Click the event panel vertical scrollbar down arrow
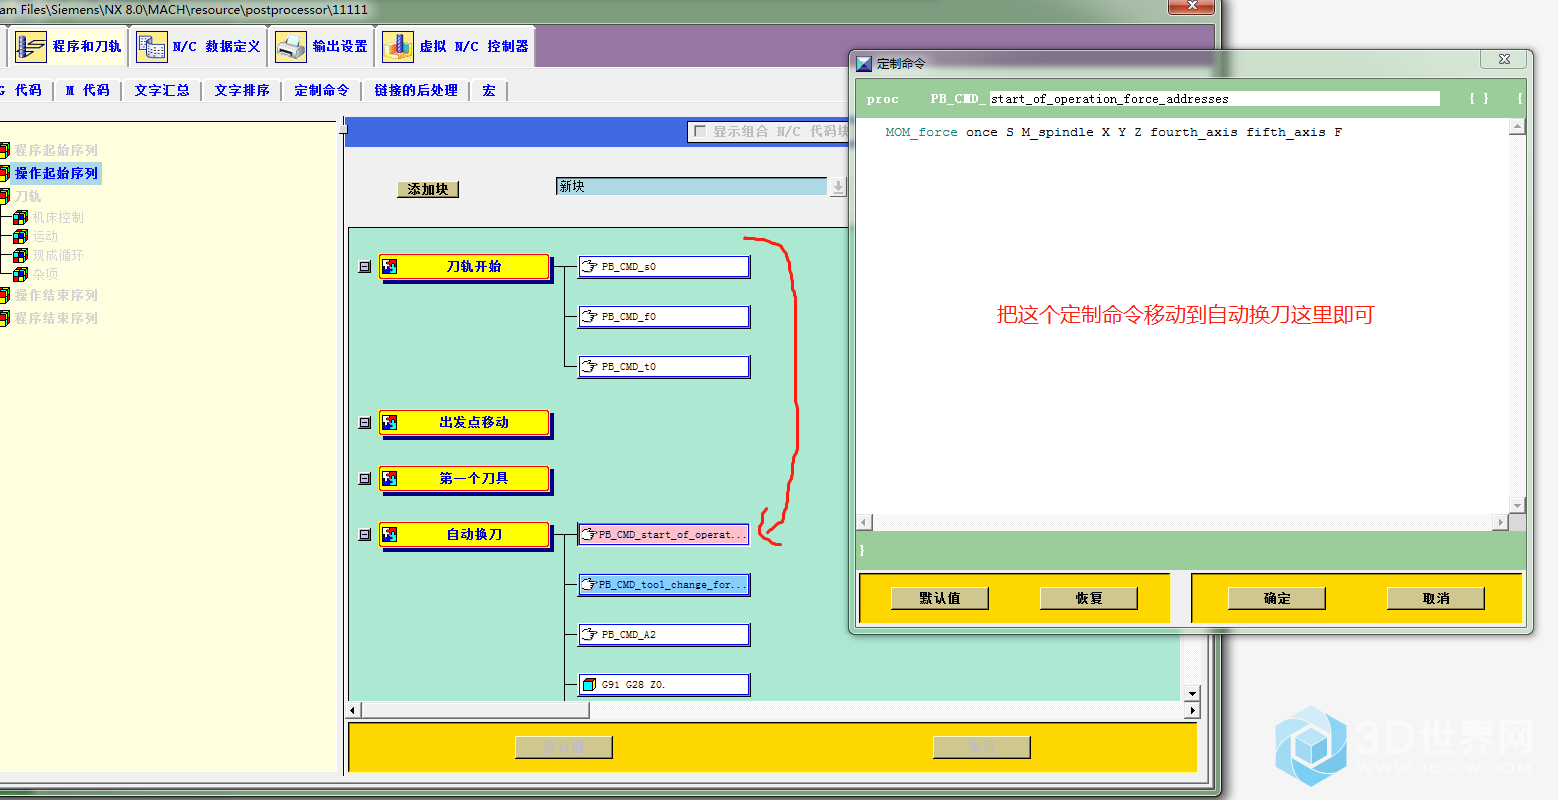The width and height of the screenshot is (1558, 800). click(x=1191, y=693)
